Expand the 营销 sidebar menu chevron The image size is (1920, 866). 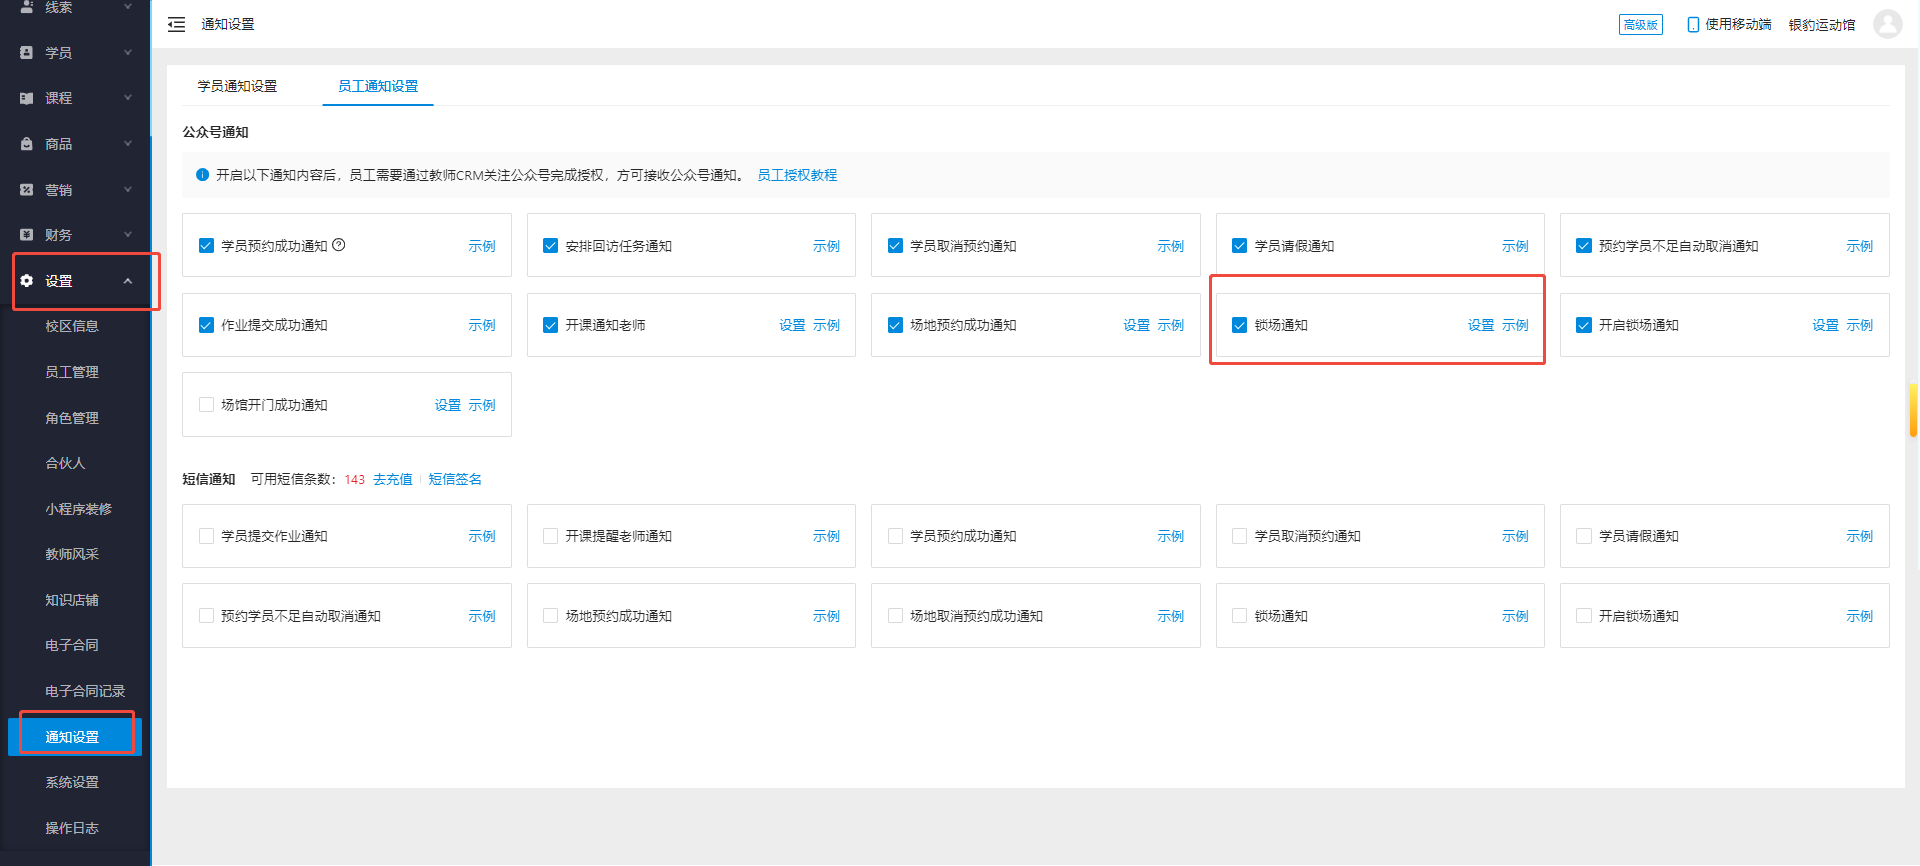[128, 189]
